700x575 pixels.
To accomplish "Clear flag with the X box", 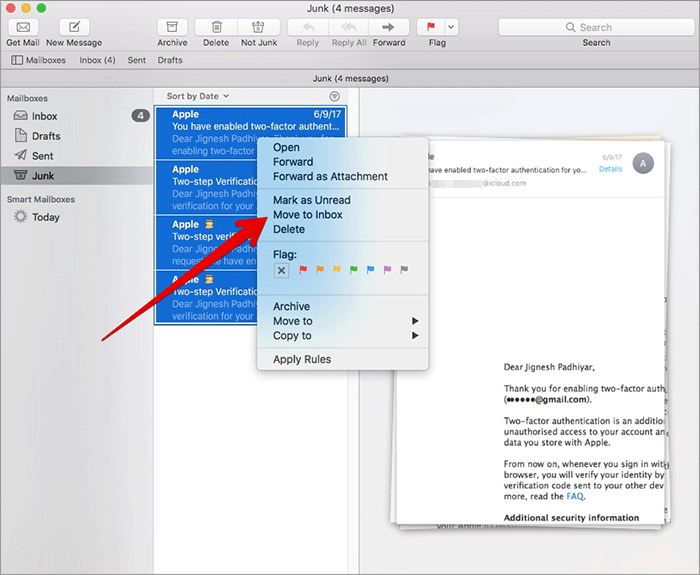I will click(281, 271).
